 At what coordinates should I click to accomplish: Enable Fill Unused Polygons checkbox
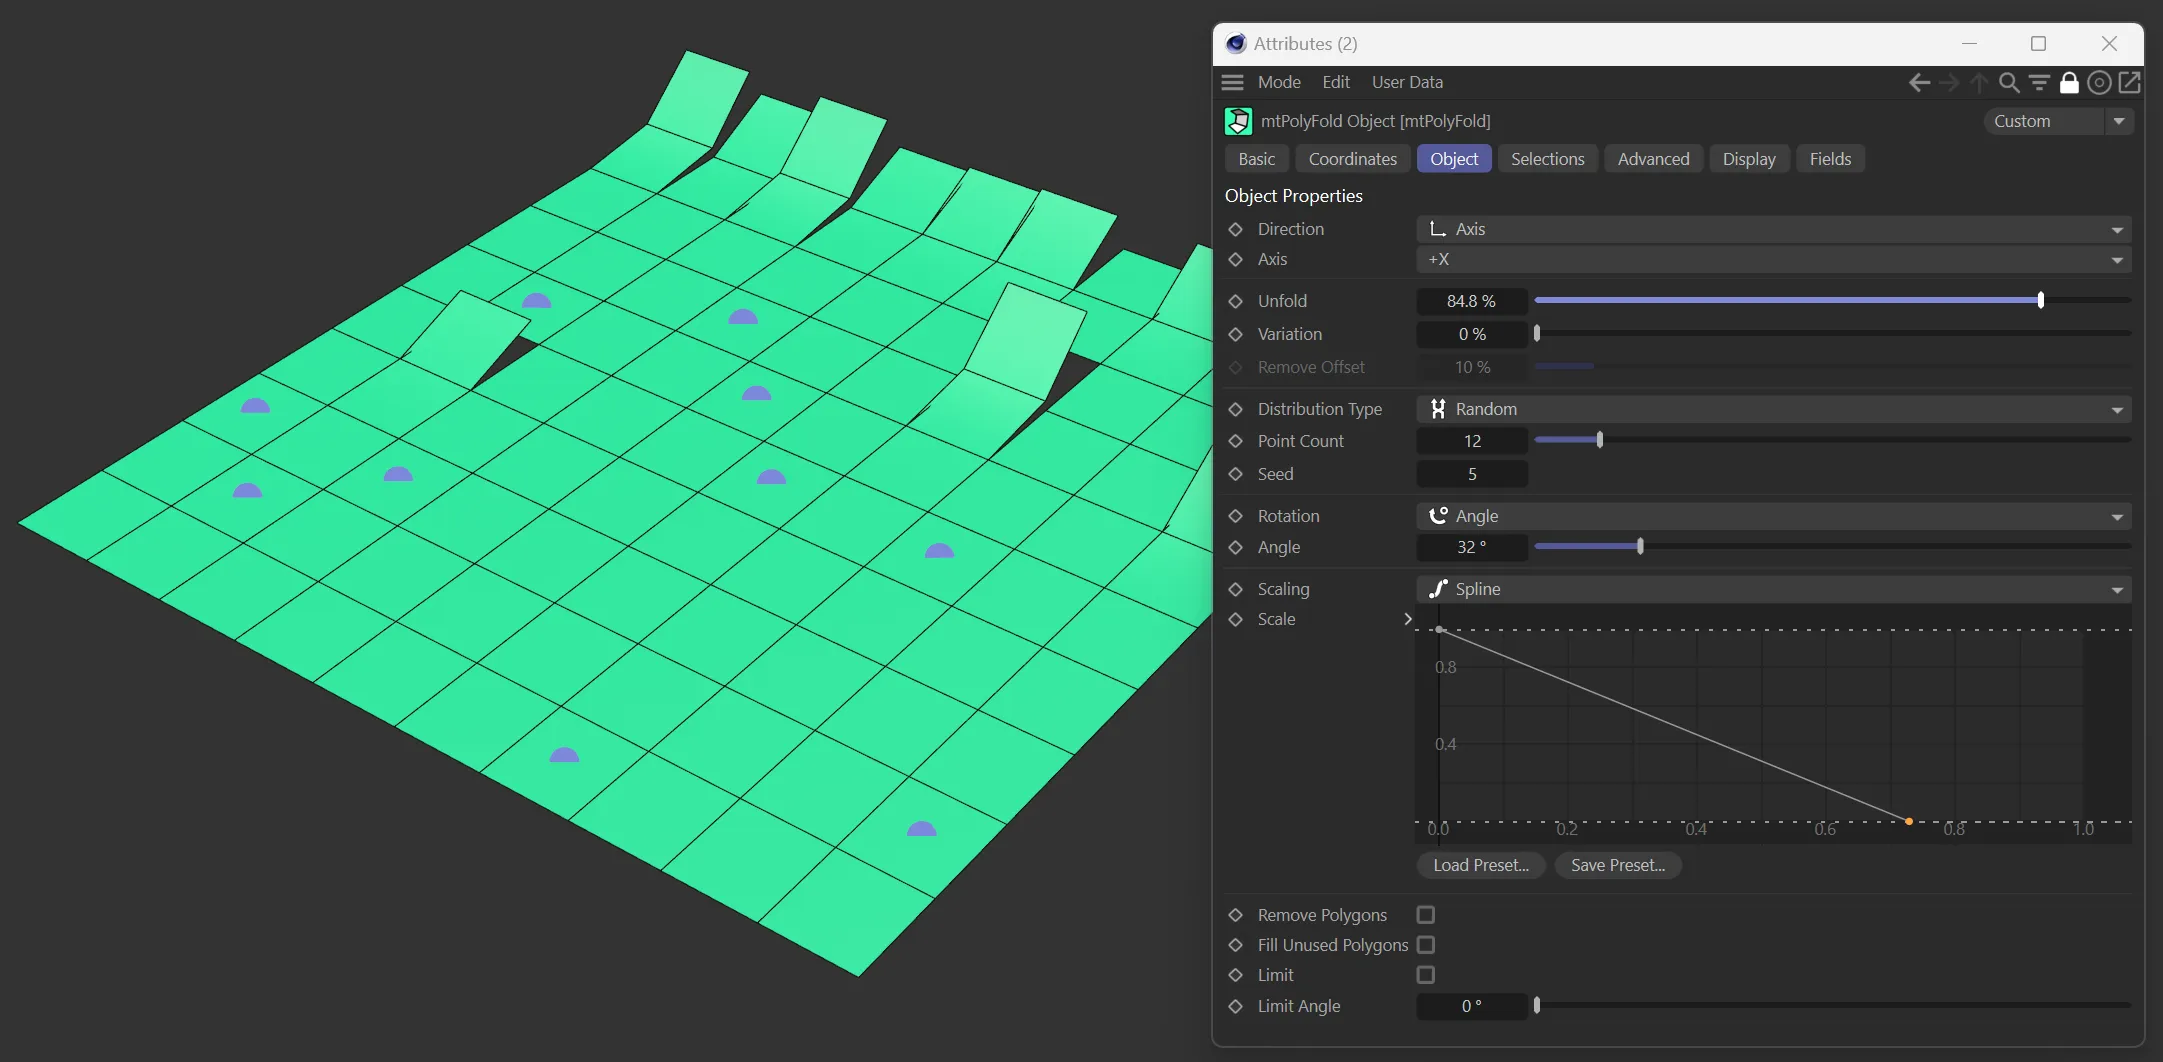(x=1426, y=945)
